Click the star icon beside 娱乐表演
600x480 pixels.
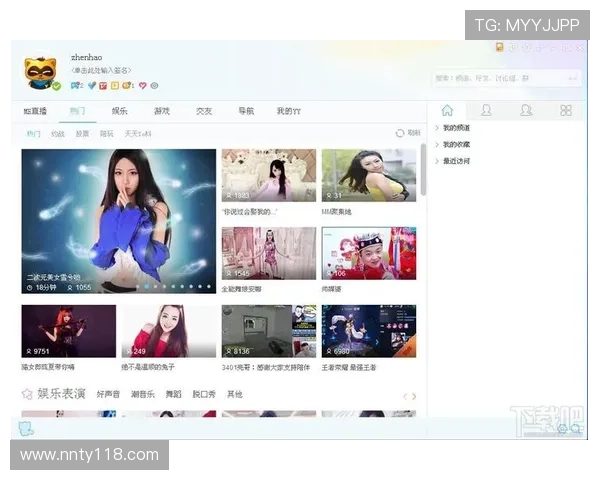[27, 394]
